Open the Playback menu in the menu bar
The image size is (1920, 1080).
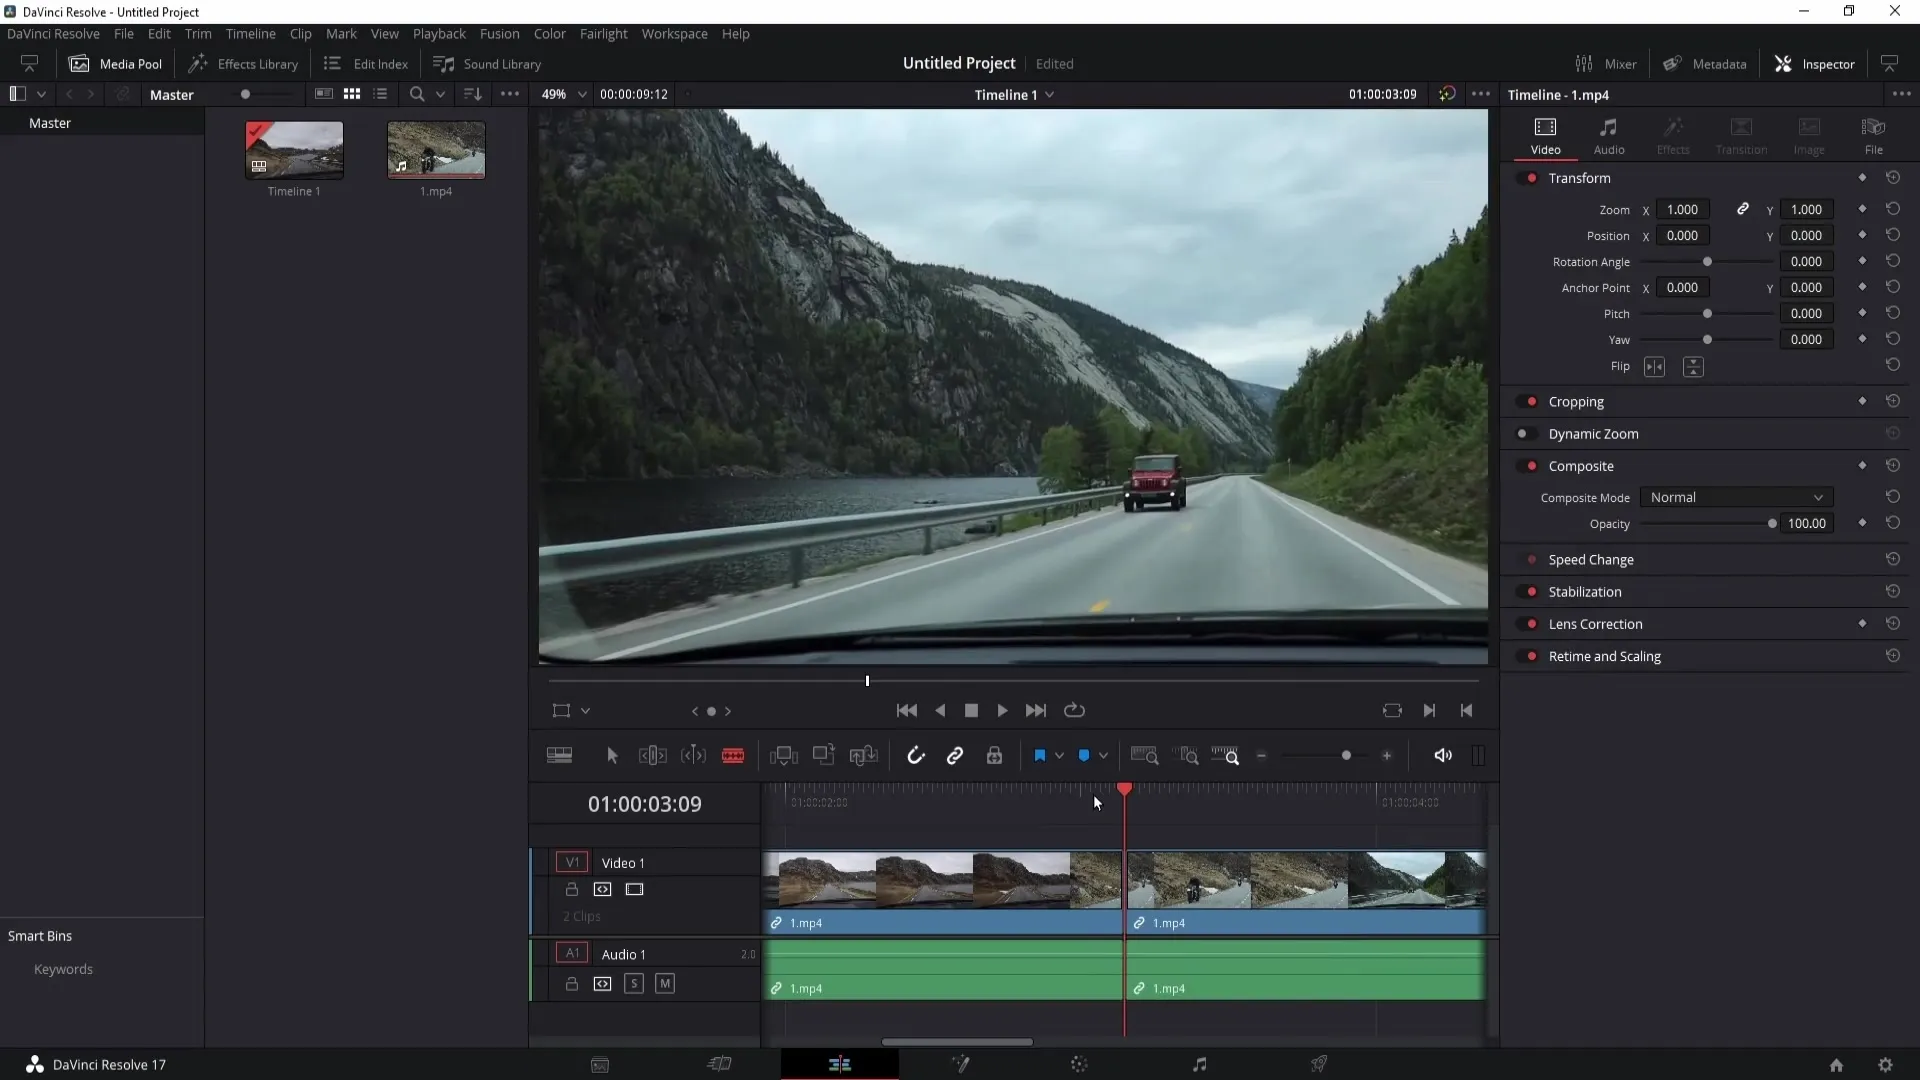(439, 33)
